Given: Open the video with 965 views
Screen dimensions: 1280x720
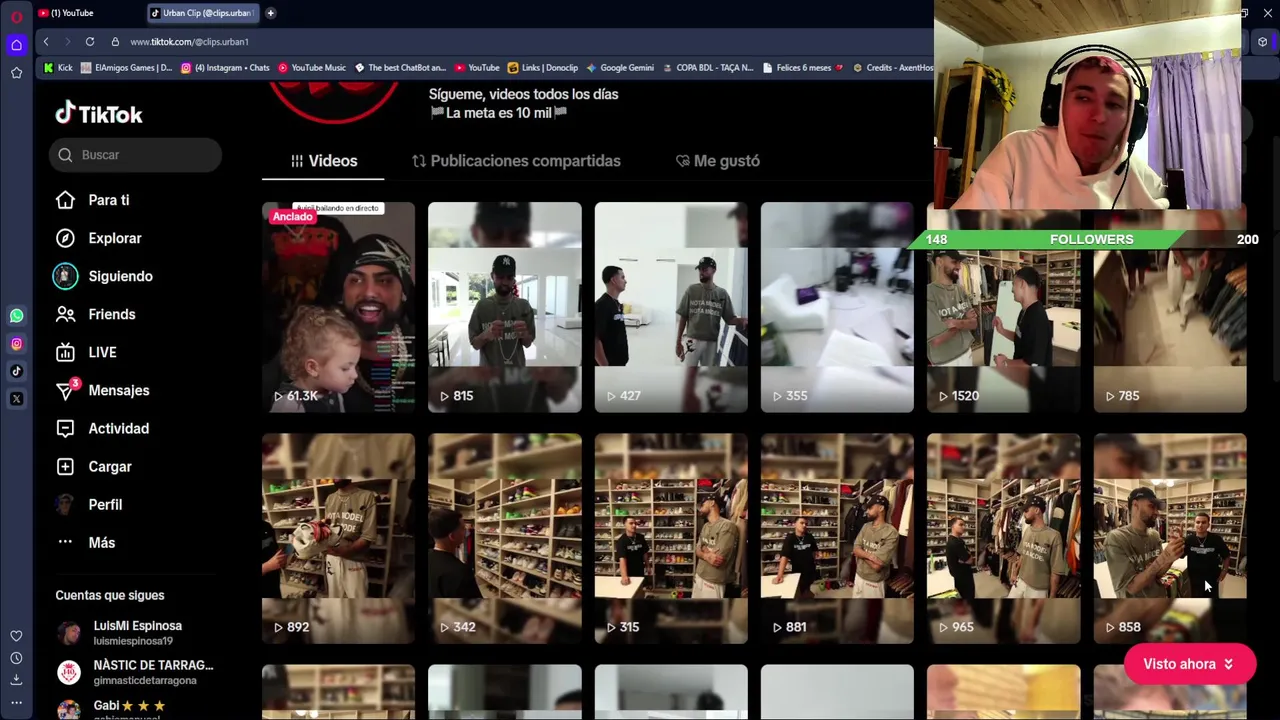Looking at the screenshot, I should [x=1003, y=539].
